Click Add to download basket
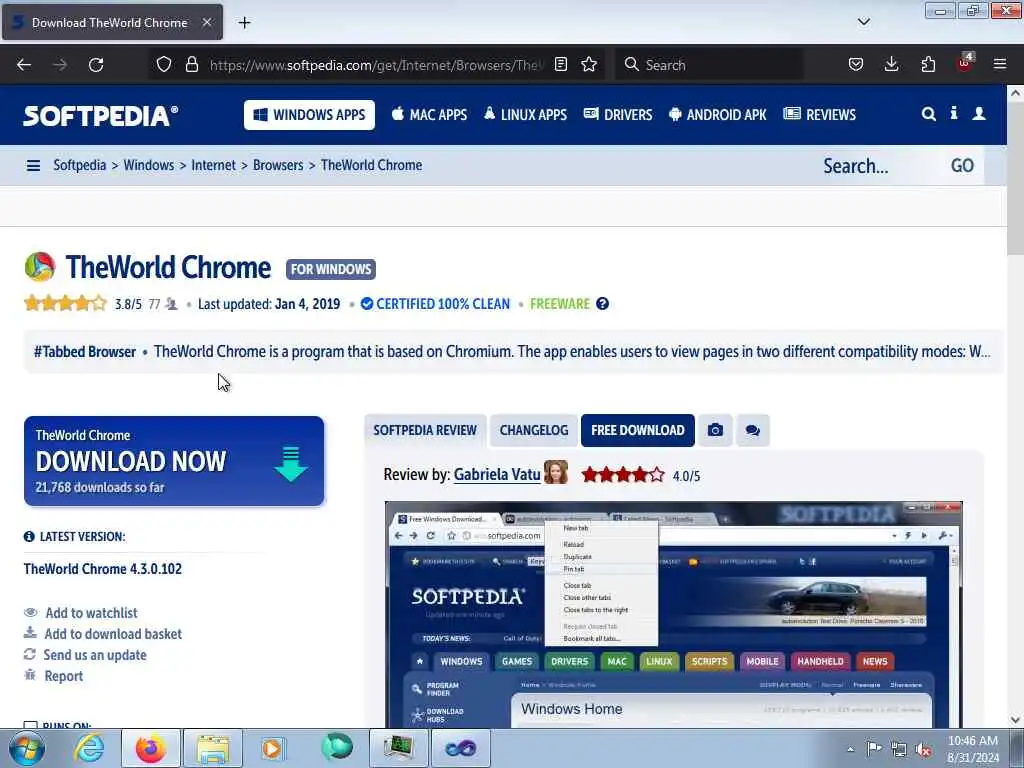1024x768 pixels. [113, 633]
